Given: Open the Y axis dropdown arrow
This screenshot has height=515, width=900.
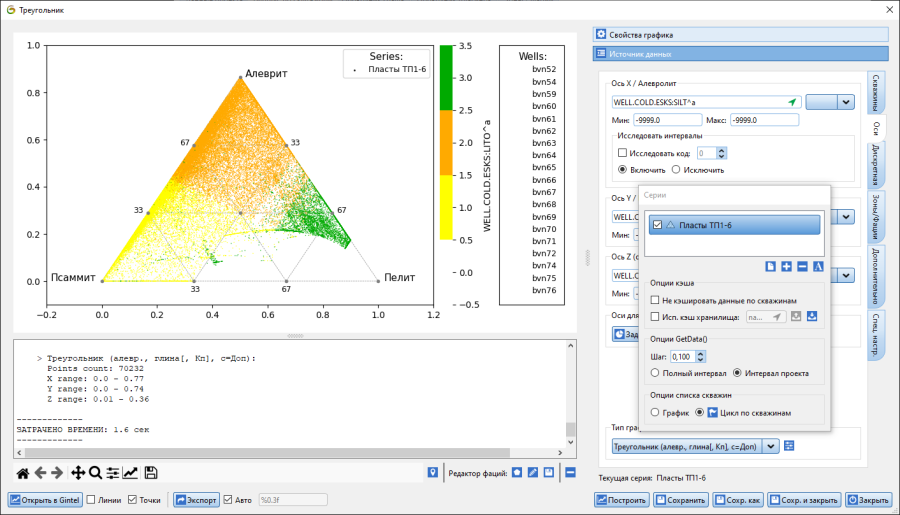Looking at the screenshot, I should (x=846, y=217).
